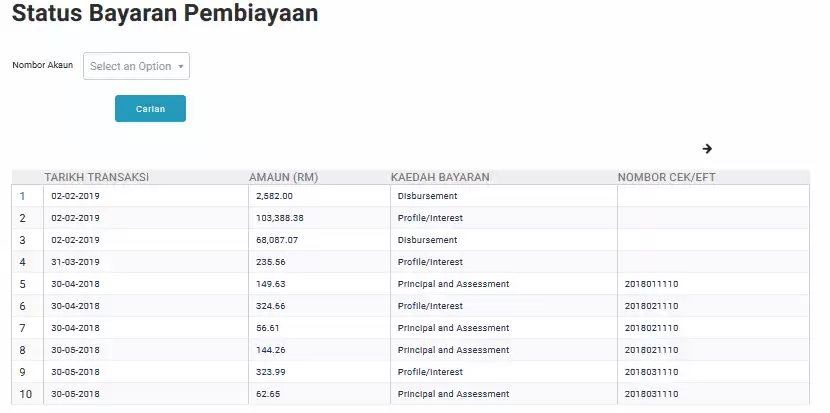Image resolution: width=830 pixels, height=413 pixels.
Task: Click Principal and Assessment in row 7
Action: (x=453, y=328)
